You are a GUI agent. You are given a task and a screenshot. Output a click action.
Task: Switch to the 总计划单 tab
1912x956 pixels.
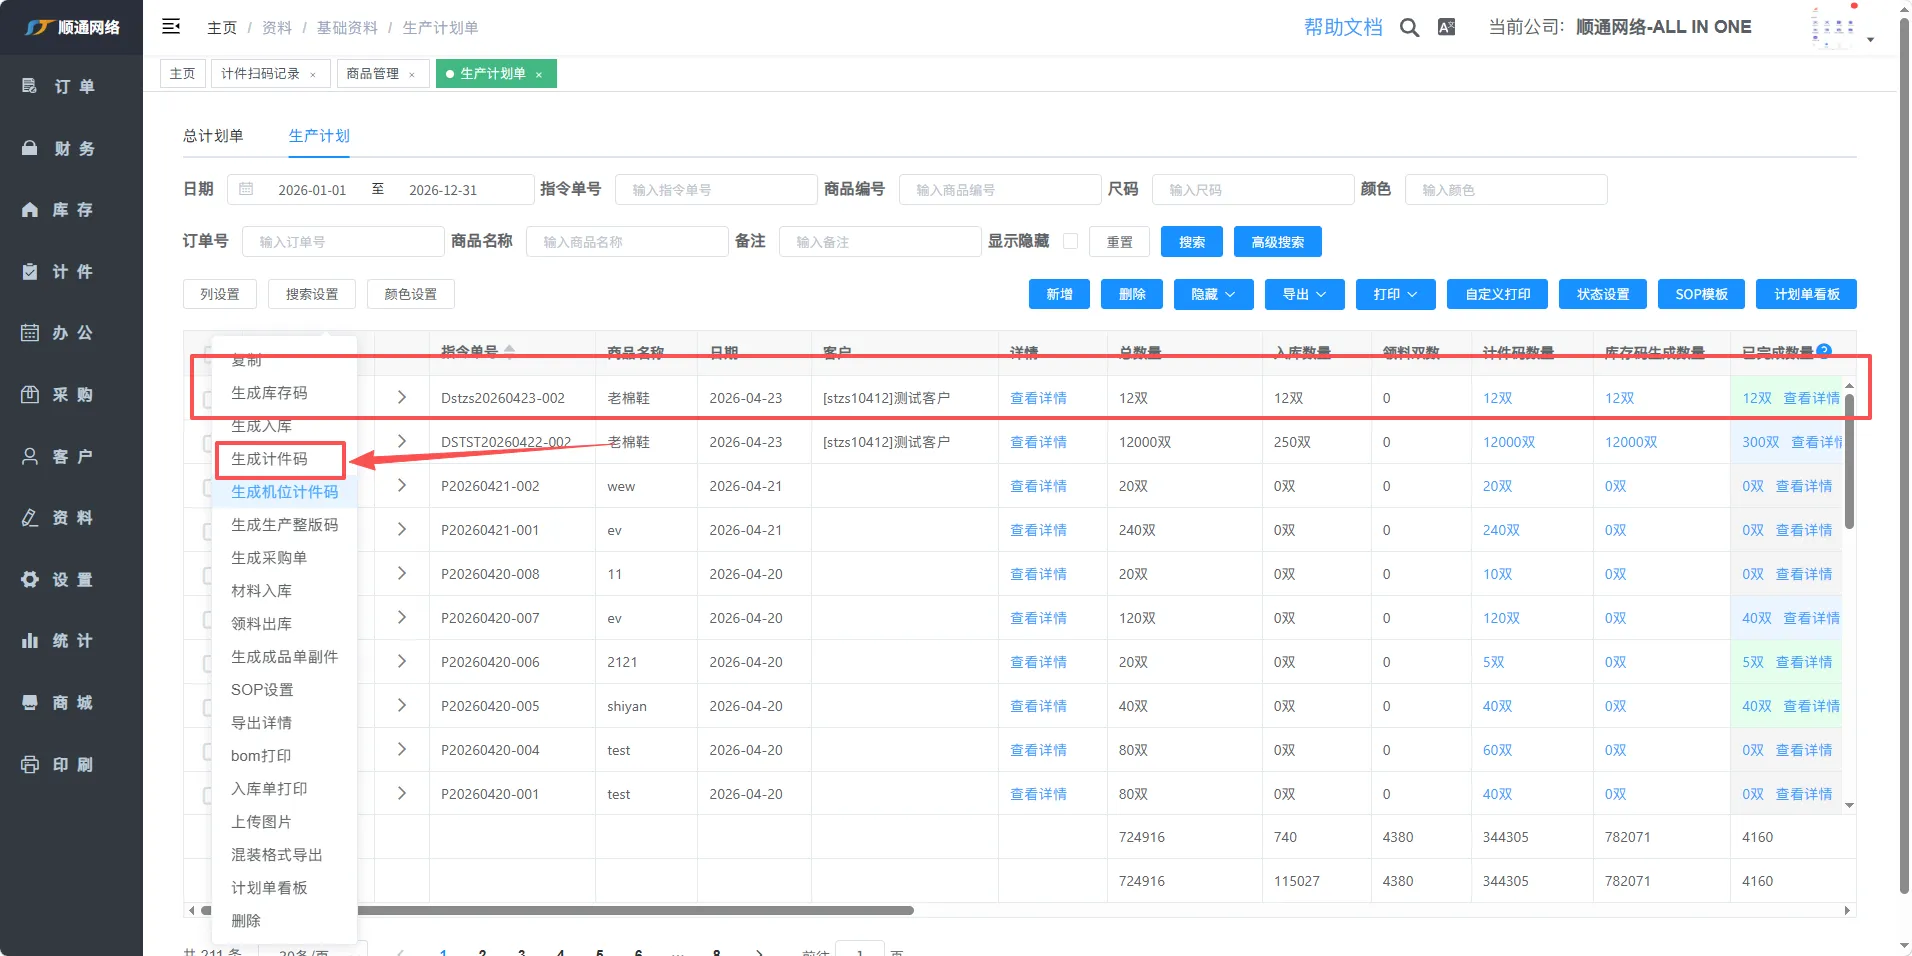(213, 136)
